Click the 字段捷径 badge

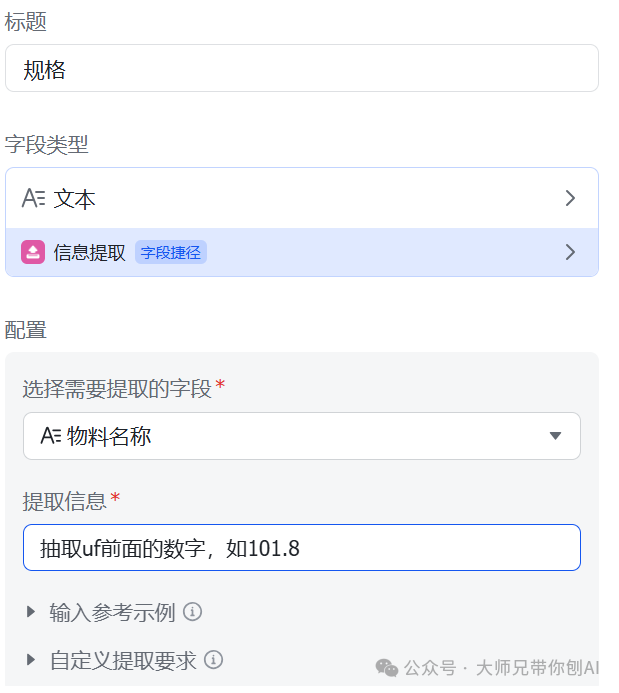[x=171, y=252]
